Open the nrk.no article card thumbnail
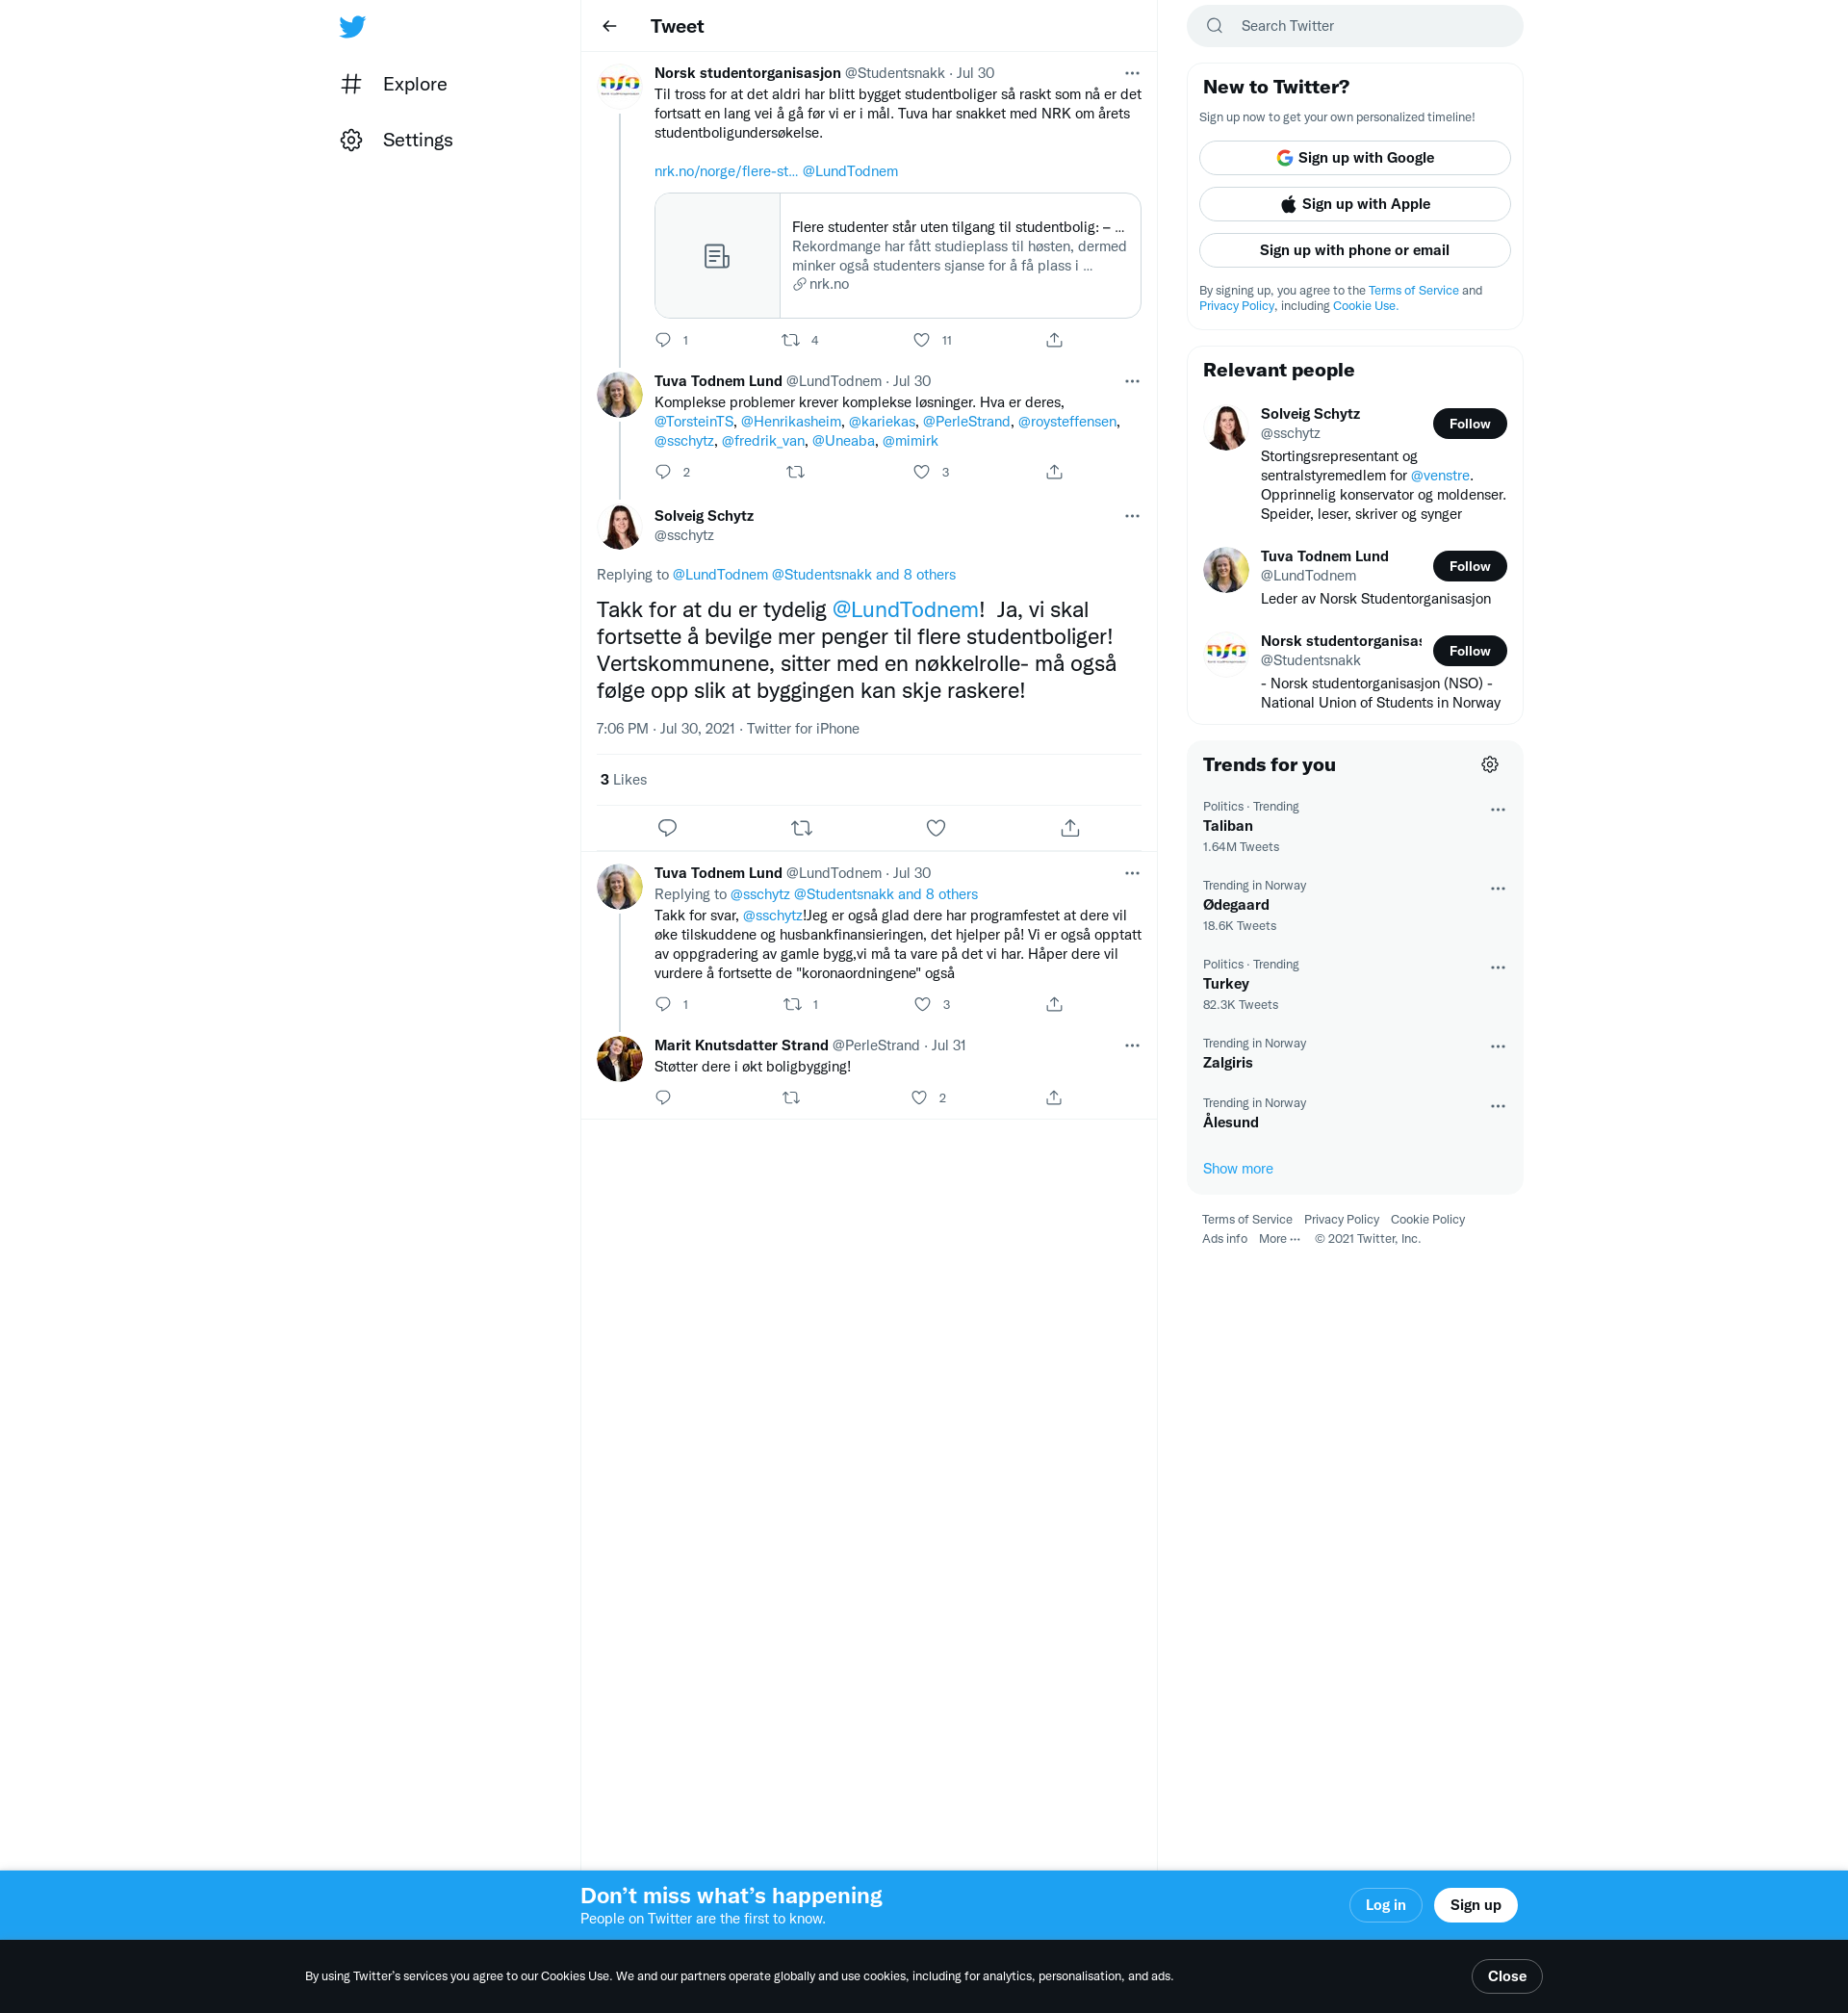The width and height of the screenshot is (1848, 2013). [x=717, y=256]
